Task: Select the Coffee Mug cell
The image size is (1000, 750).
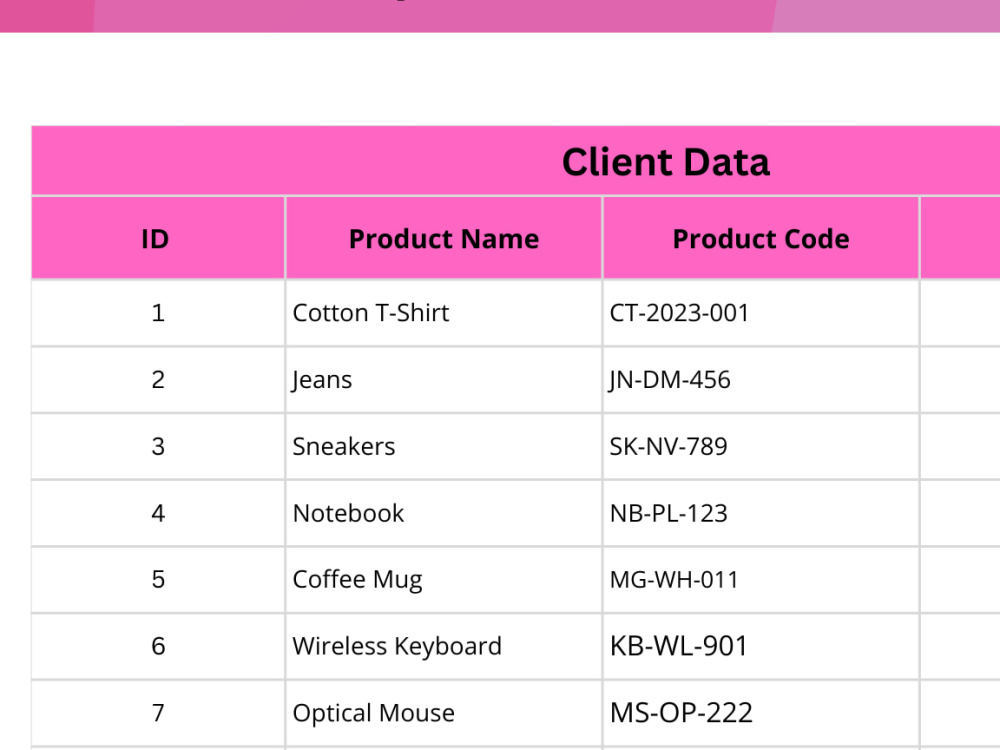Action: coord(444,580)
